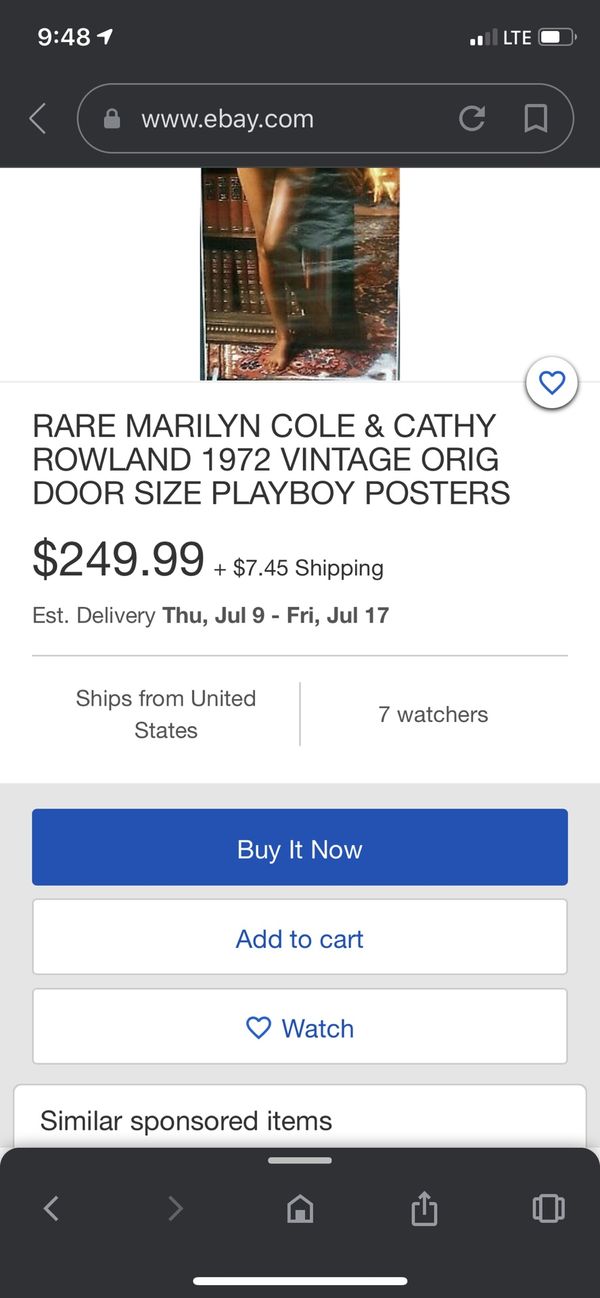The image size is (600, 1298).
Task: Go forward using the forward arrow icon
Action: click(x=175, y=1208)
